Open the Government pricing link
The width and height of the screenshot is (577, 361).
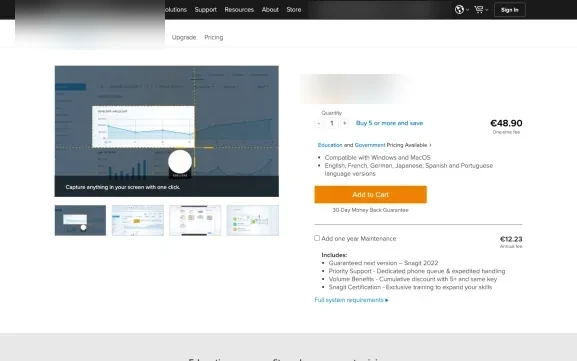point(369,145)
